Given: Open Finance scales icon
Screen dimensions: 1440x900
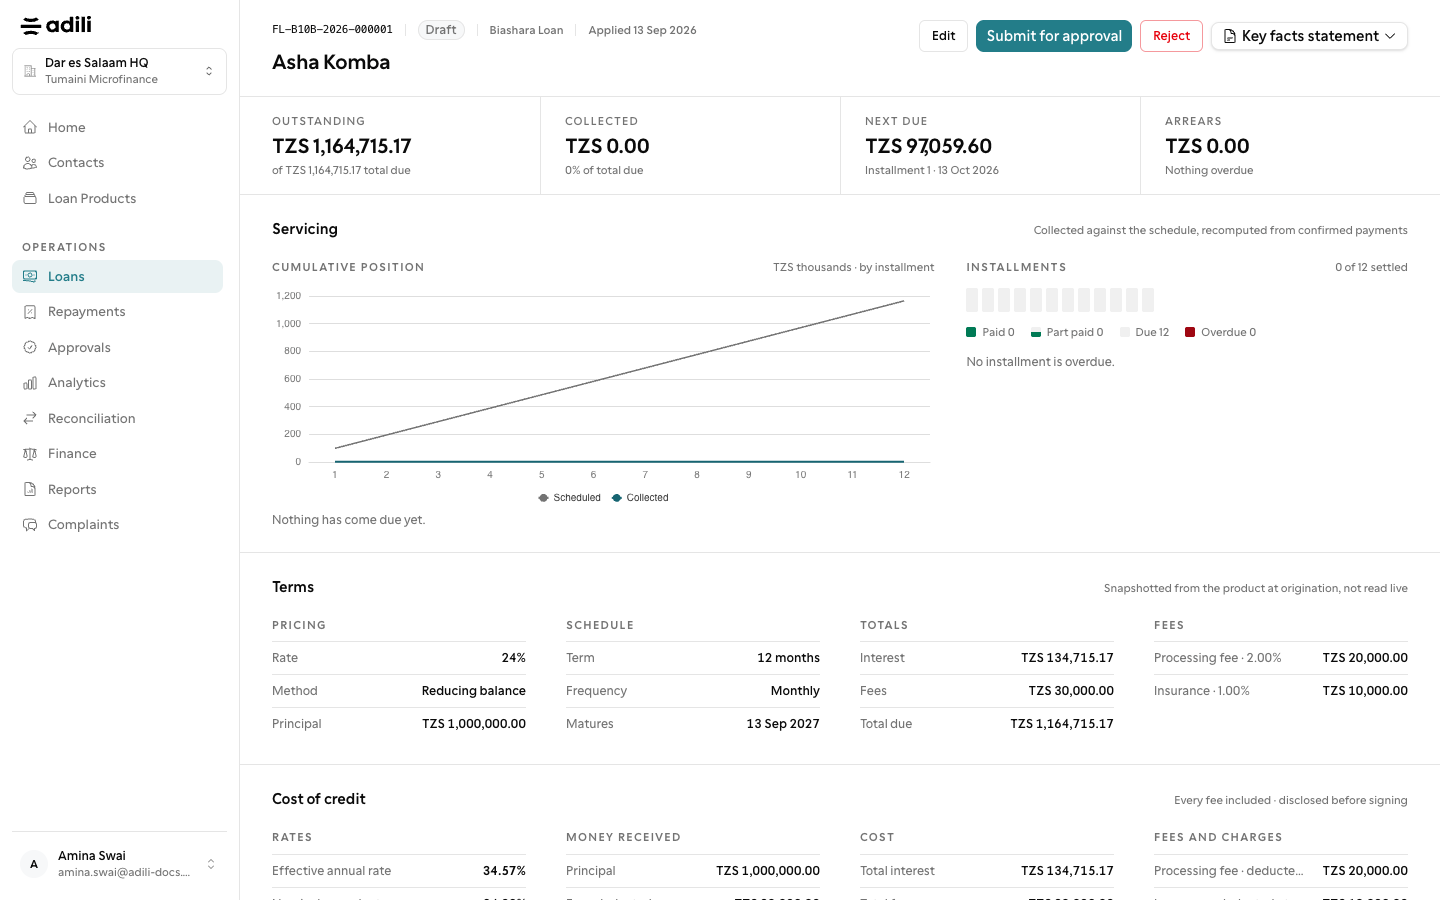Looking at the screenshot, I should point(30,454).
